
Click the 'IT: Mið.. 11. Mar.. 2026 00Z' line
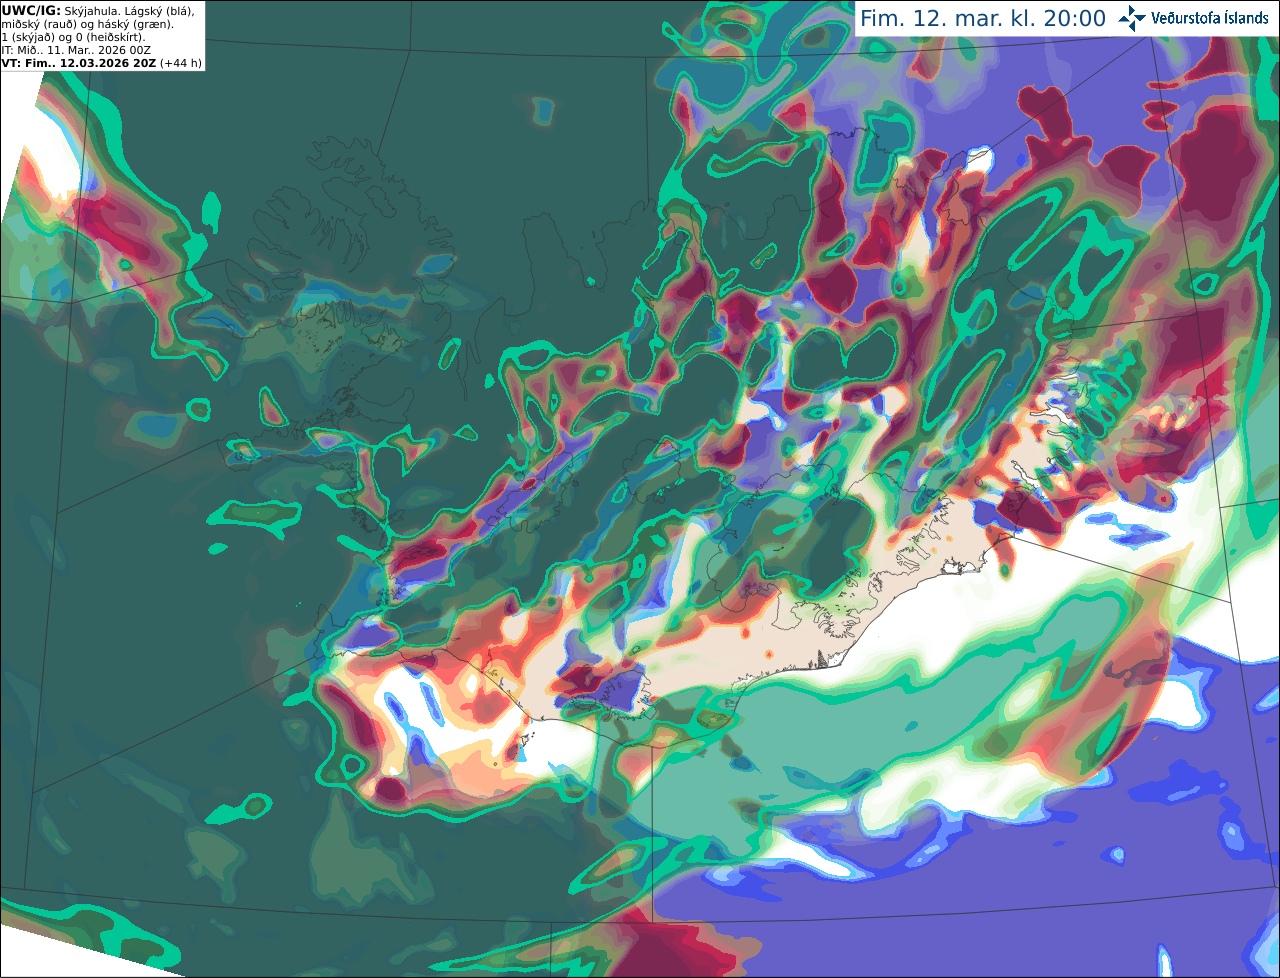click(76, 49)
